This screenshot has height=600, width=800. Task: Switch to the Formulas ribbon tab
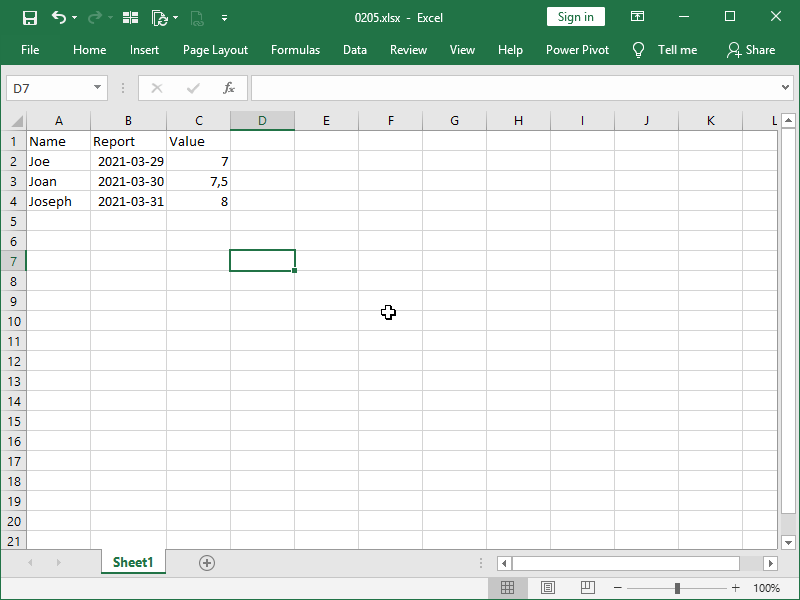click(x=295, y=49)
